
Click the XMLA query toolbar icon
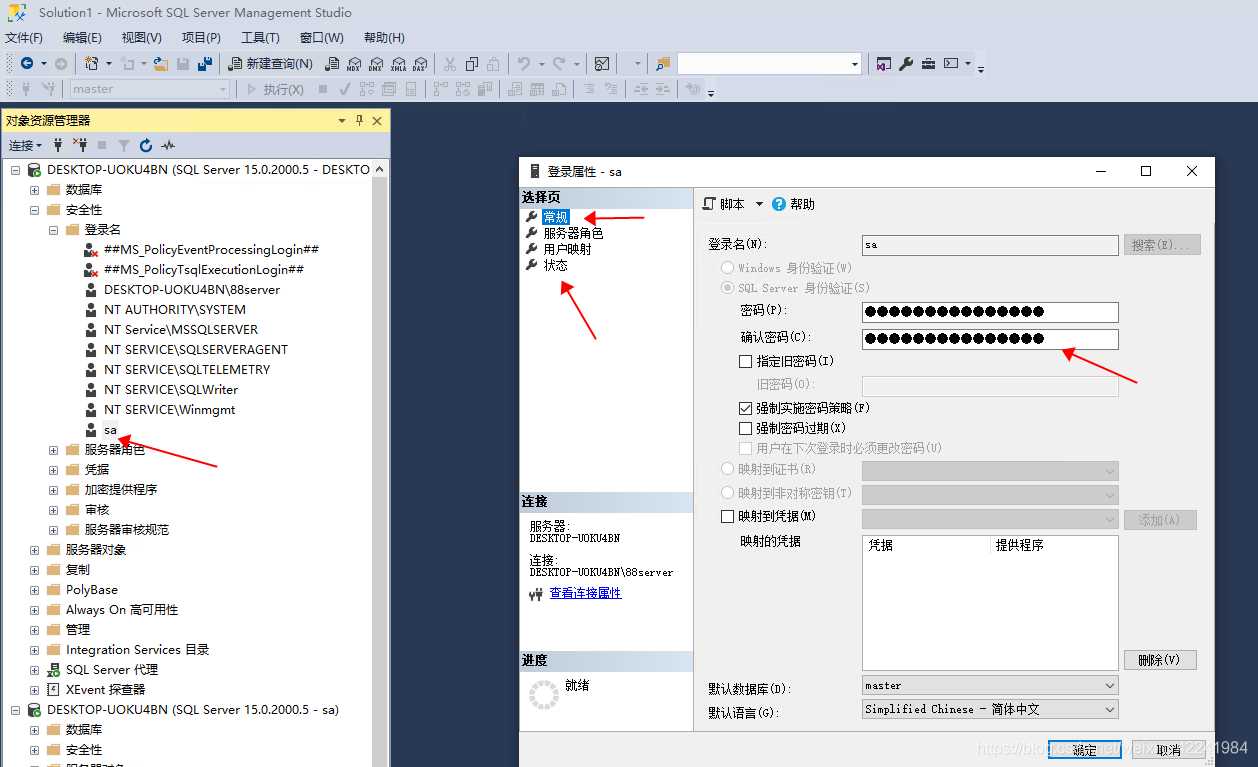click(398, 63)
